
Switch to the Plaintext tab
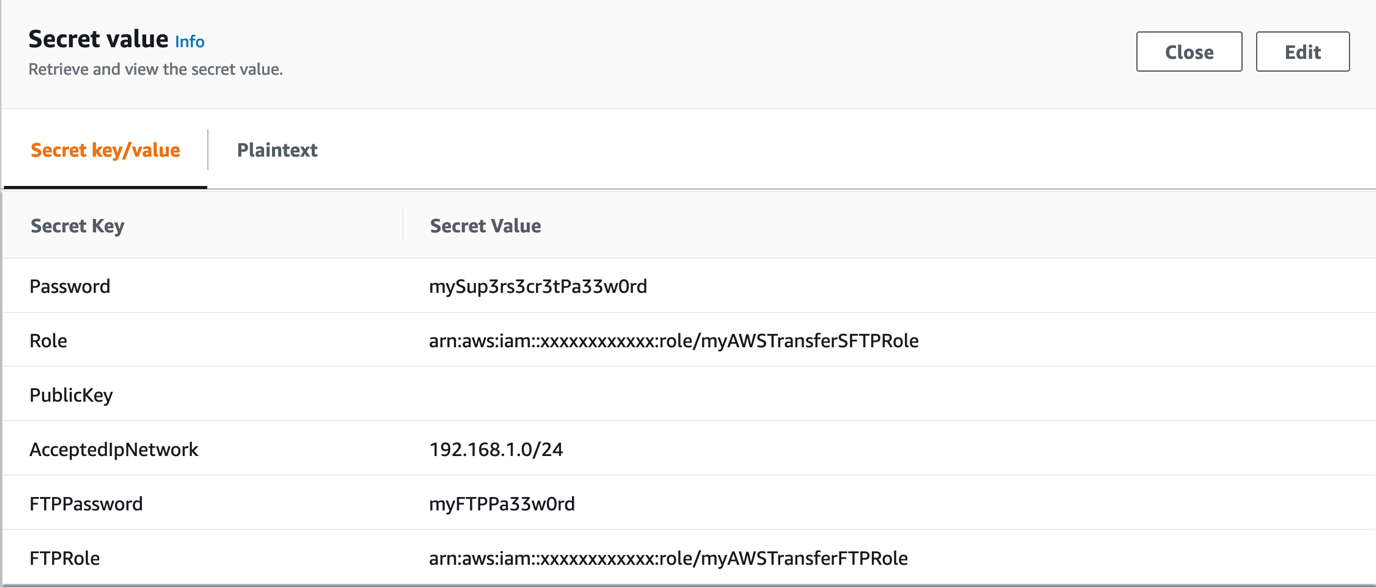[x=277, y=149]
